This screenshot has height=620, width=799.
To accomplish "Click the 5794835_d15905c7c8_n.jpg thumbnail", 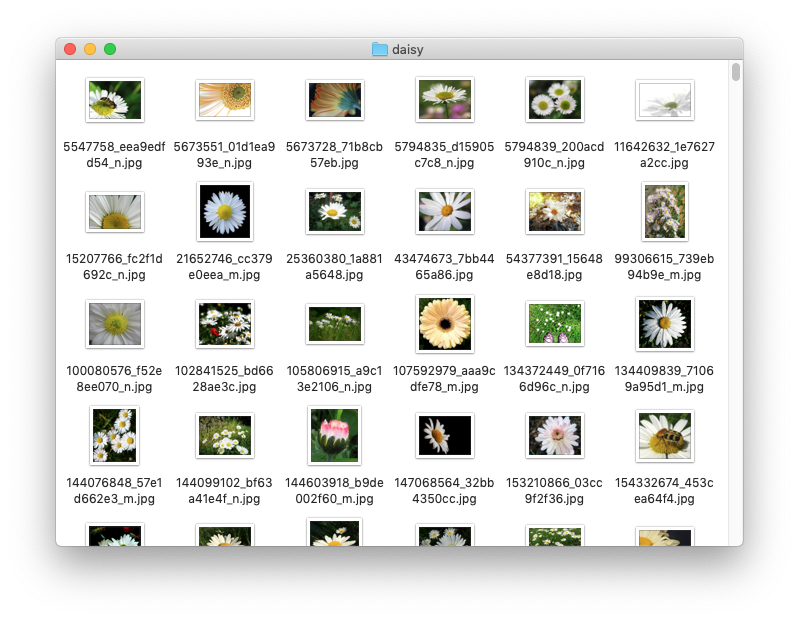I will click(x=445, y=100).
